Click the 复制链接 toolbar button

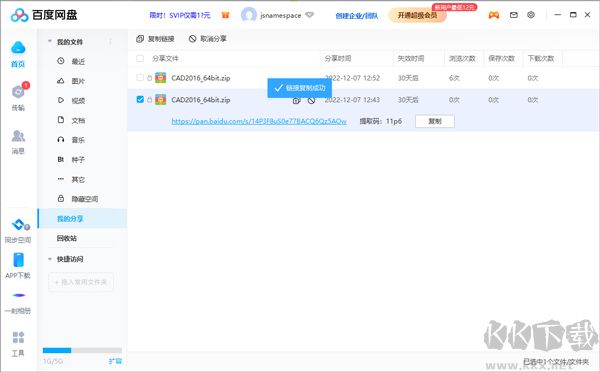155,39
